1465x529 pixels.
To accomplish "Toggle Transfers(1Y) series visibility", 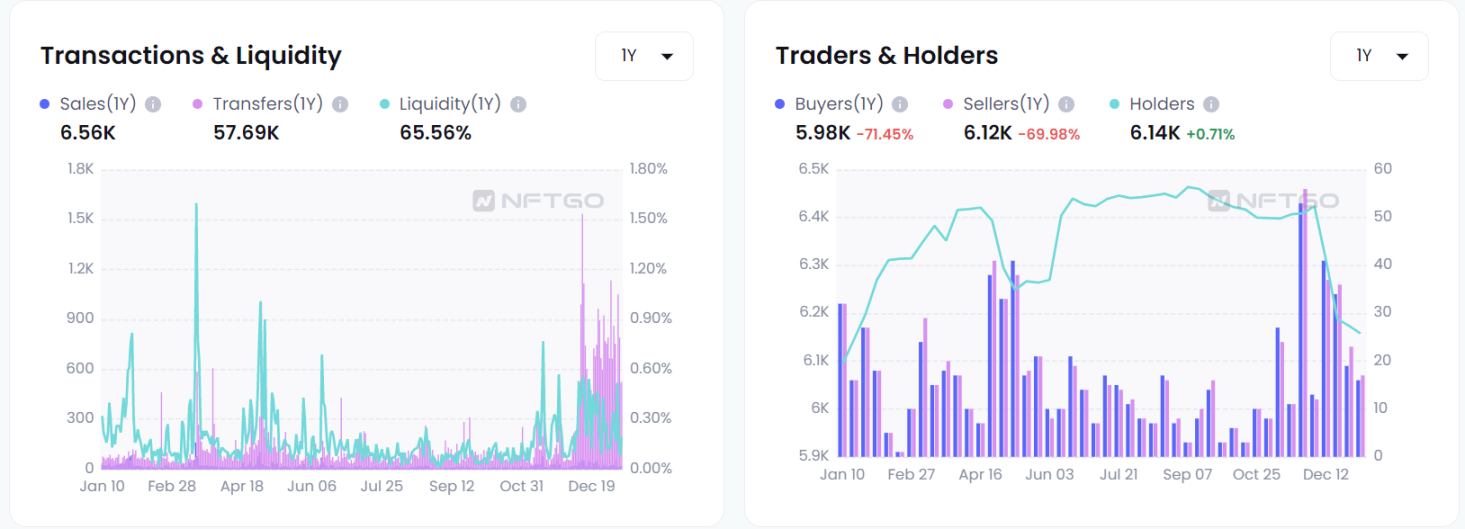I will pyautogui.click(x=258, y=104).
